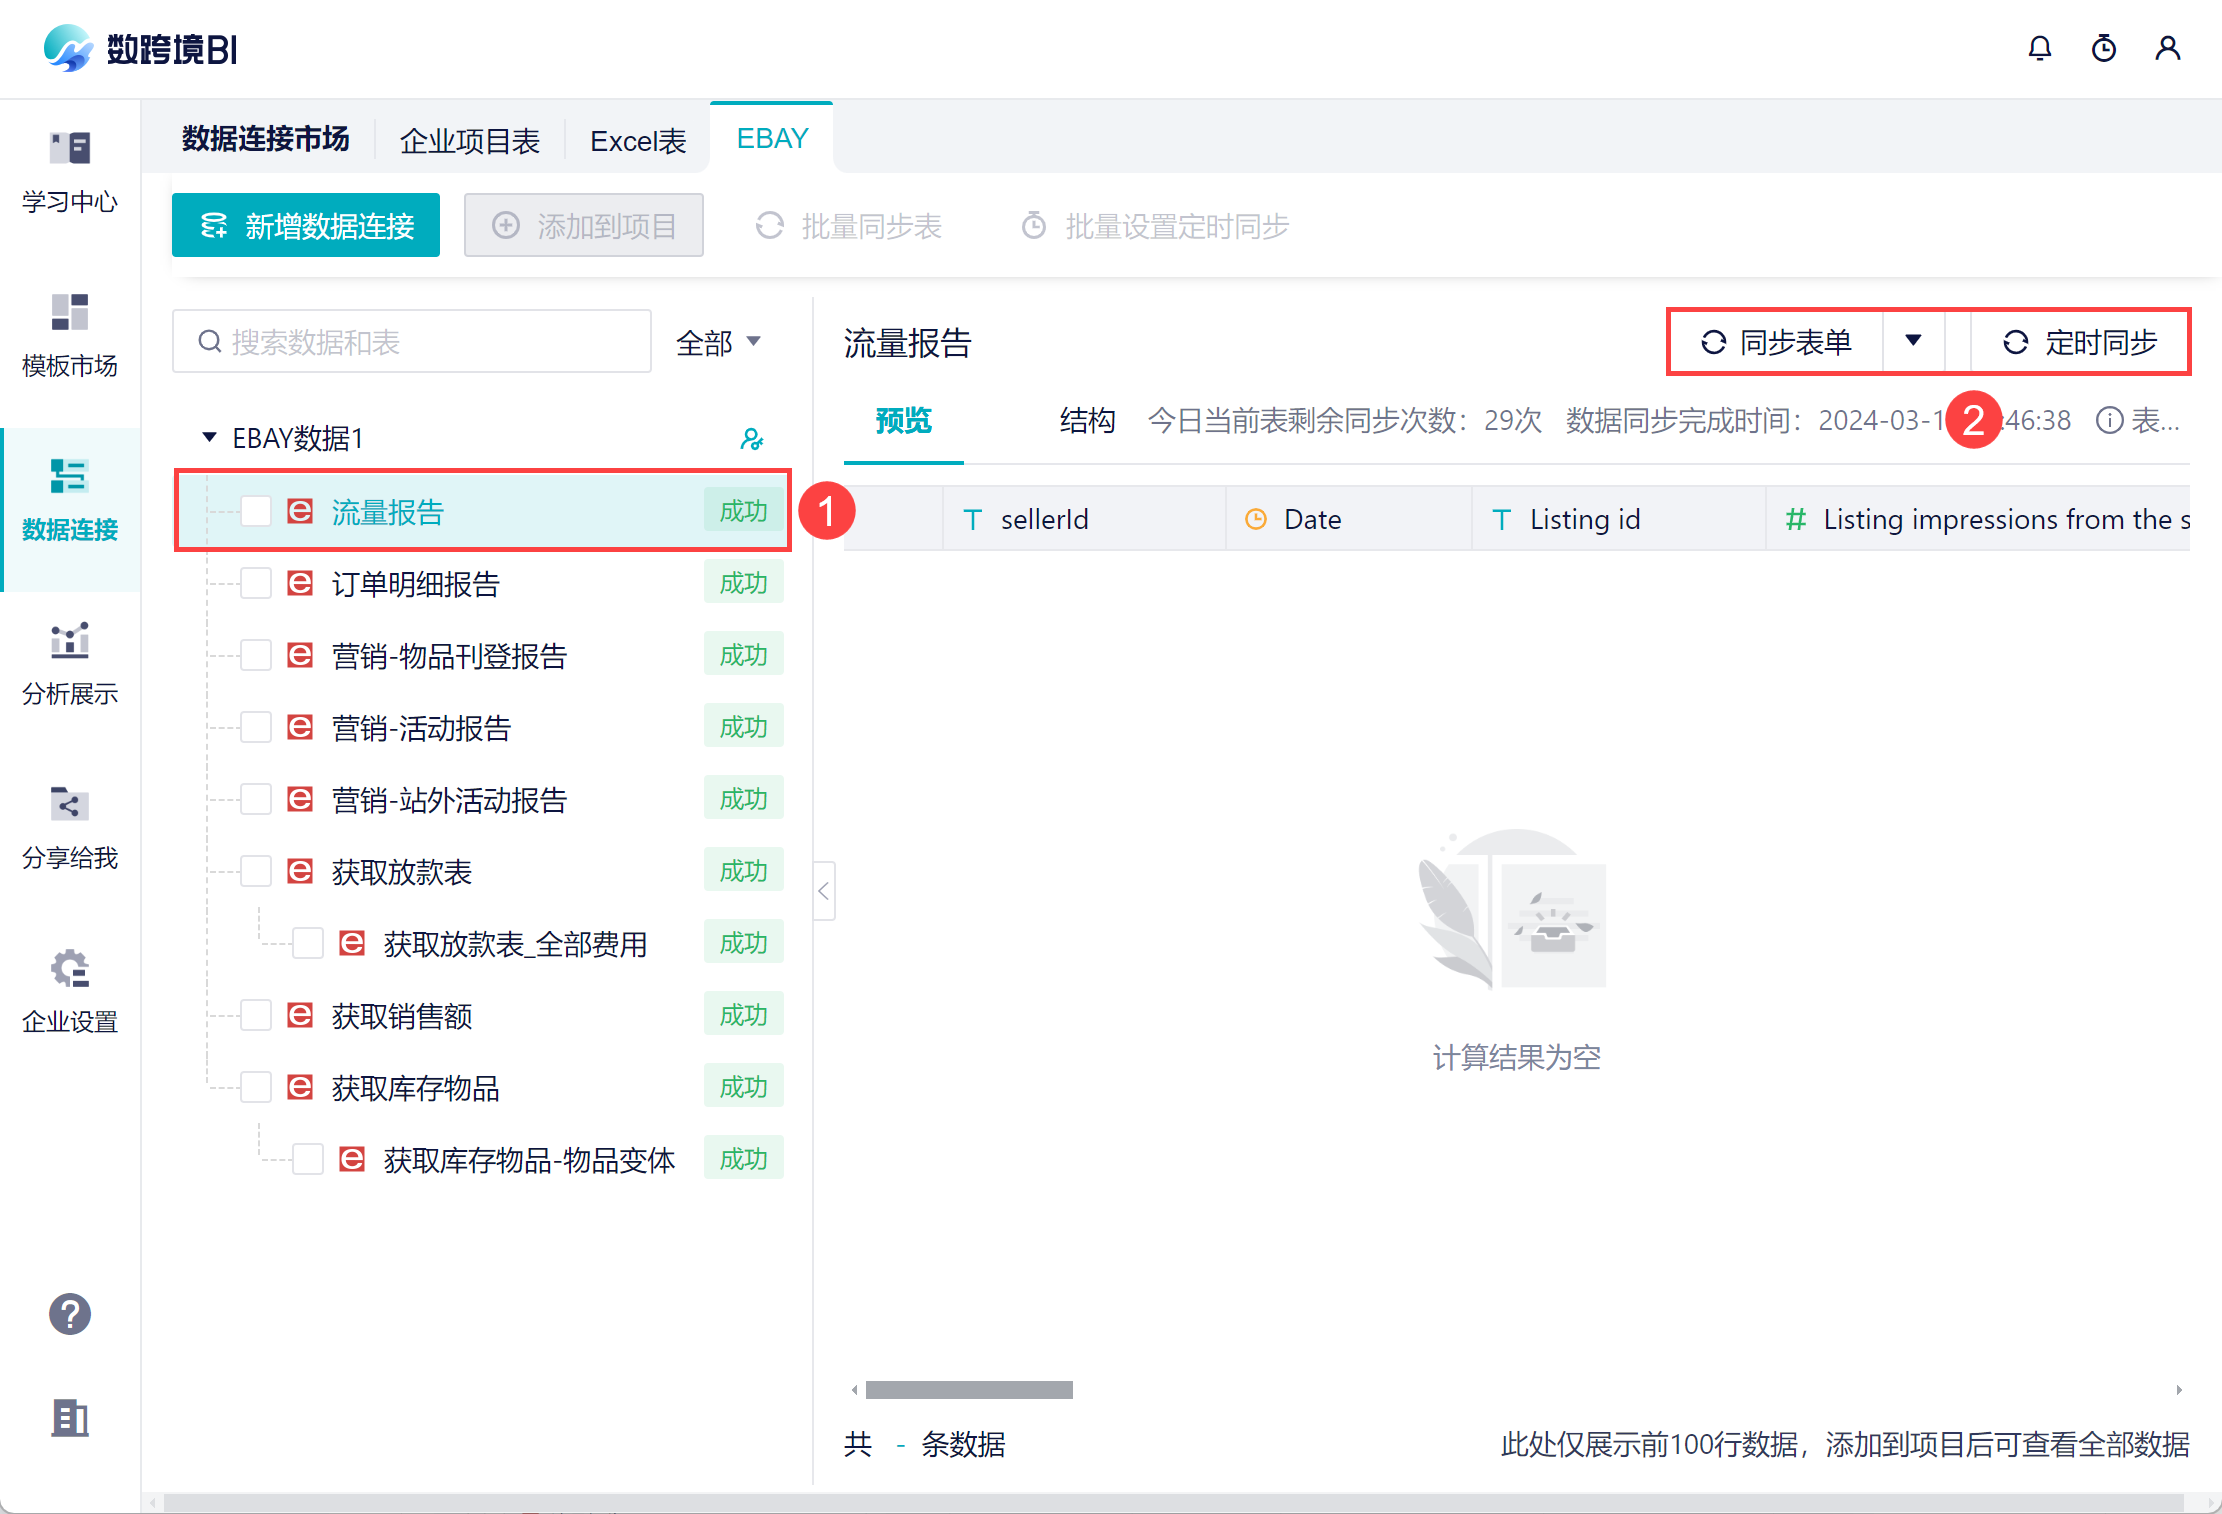Open the 全部 filter dropdown

coord(718,343)
